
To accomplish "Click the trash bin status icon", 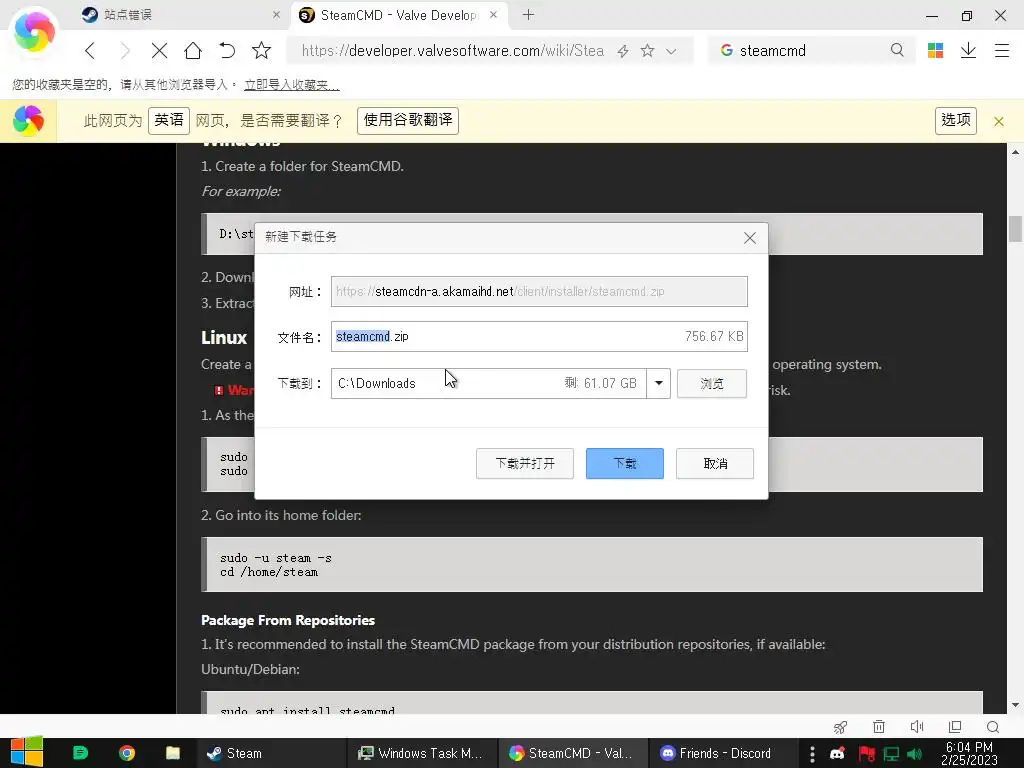I will point(879,726).
